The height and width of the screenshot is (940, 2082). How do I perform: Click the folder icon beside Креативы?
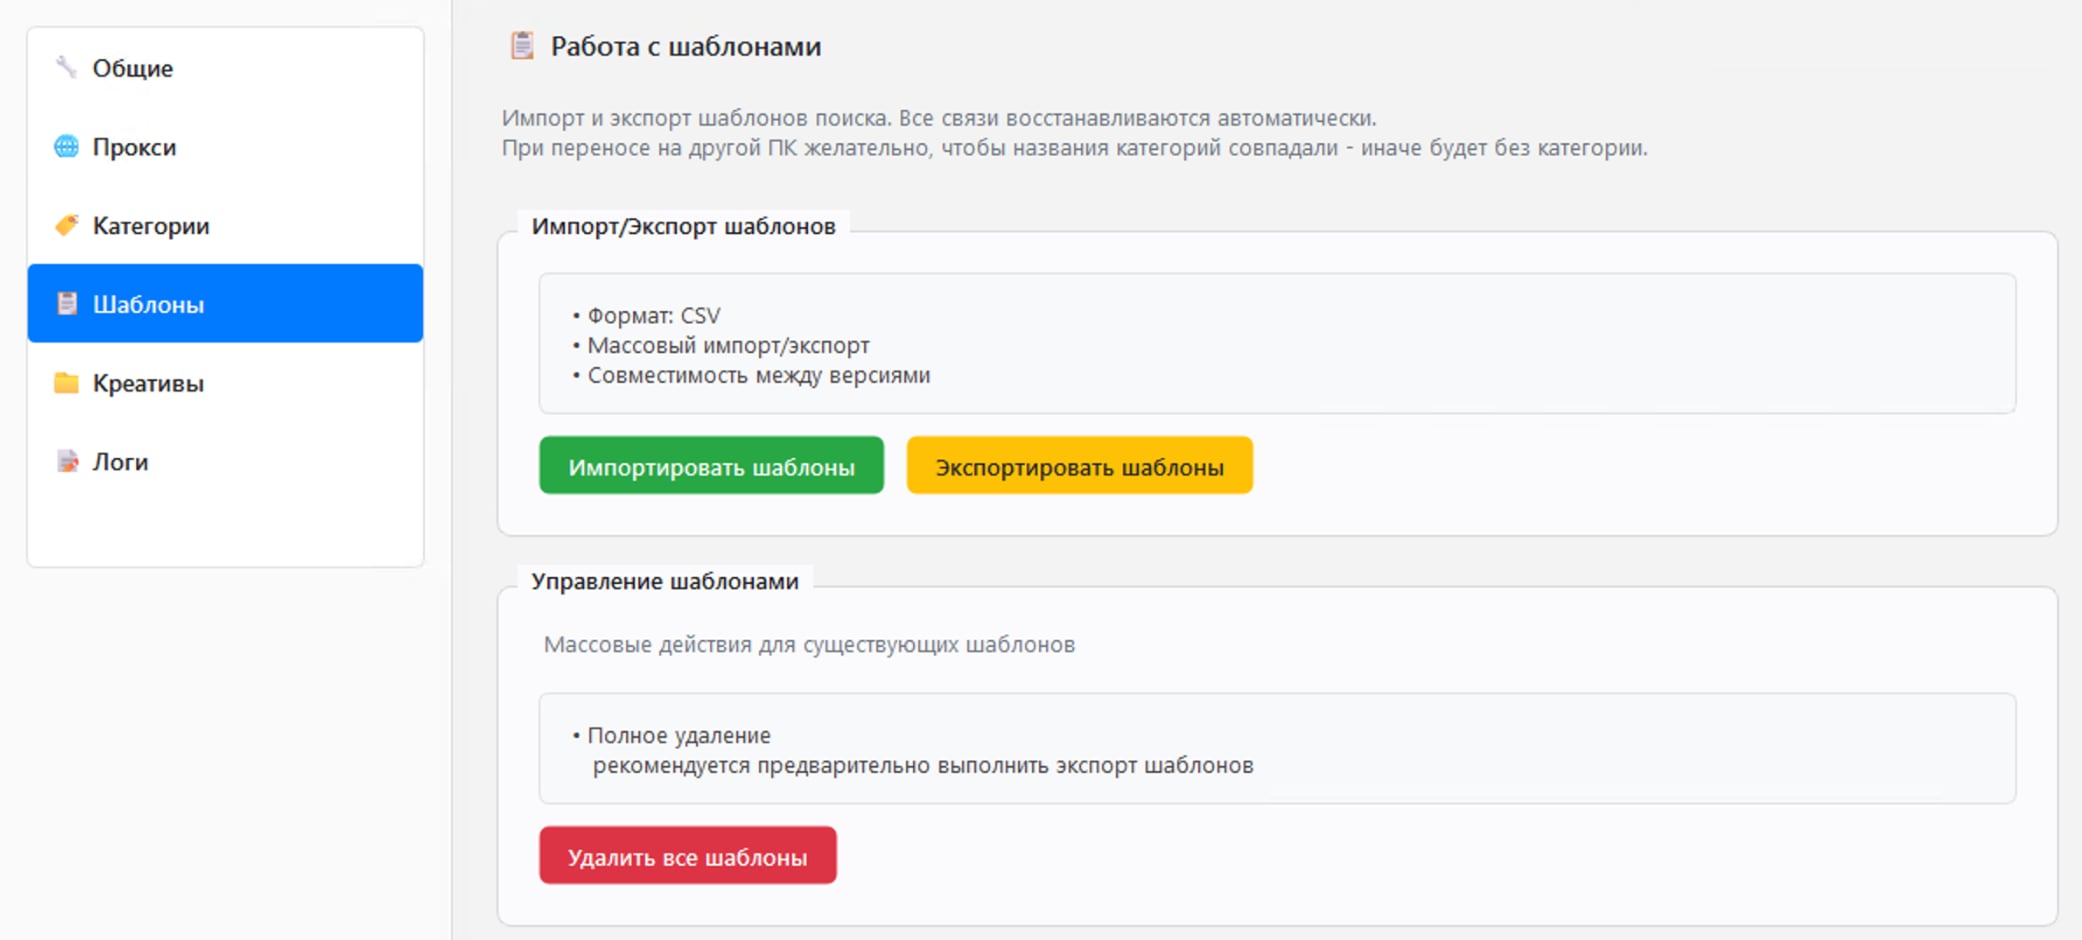(66, 383)
